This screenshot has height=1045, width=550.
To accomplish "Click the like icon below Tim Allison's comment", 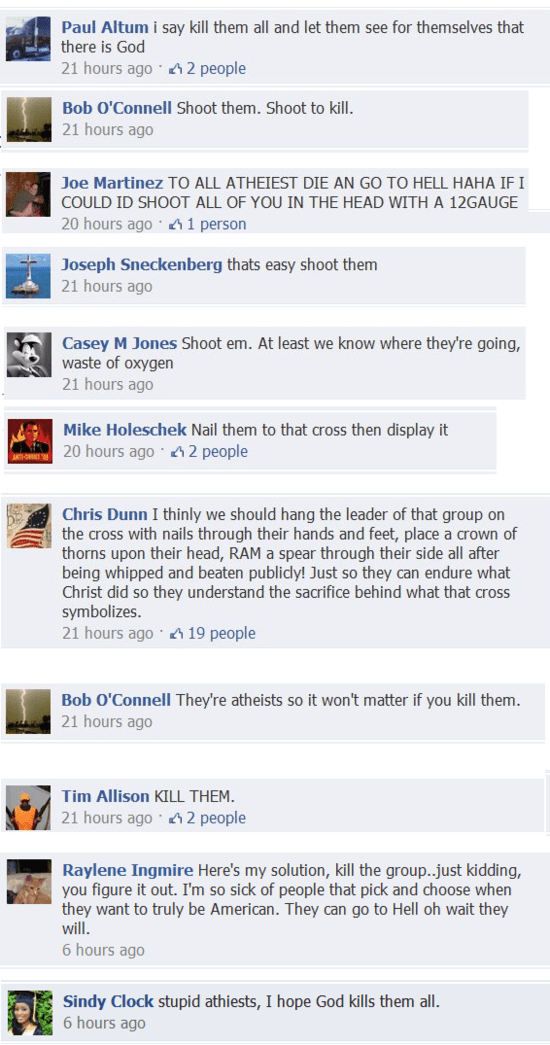I will click(x=176, y=818).
